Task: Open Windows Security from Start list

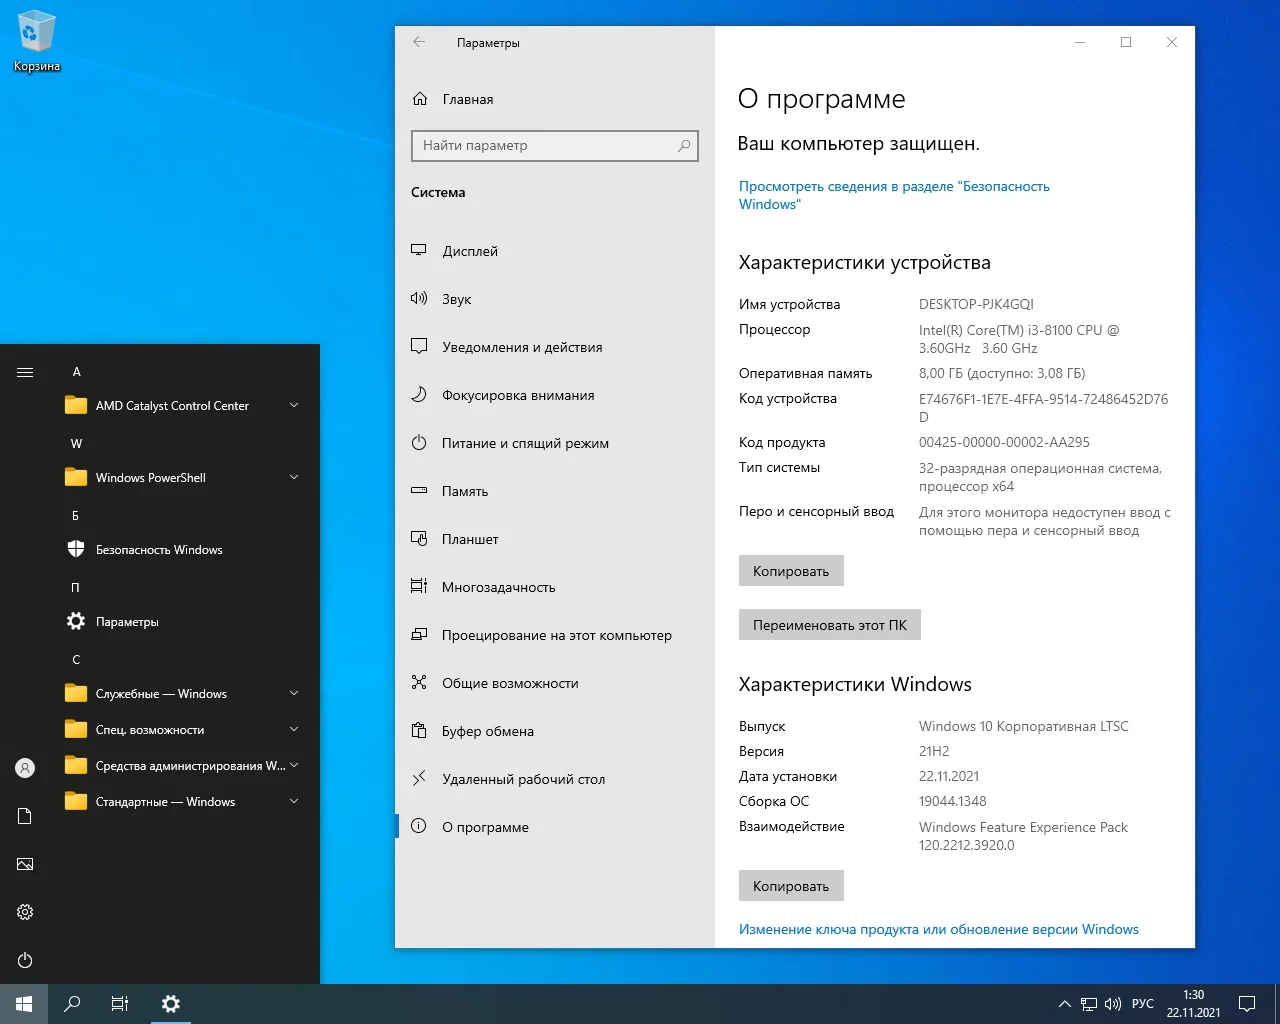Action: click(178, 549)
